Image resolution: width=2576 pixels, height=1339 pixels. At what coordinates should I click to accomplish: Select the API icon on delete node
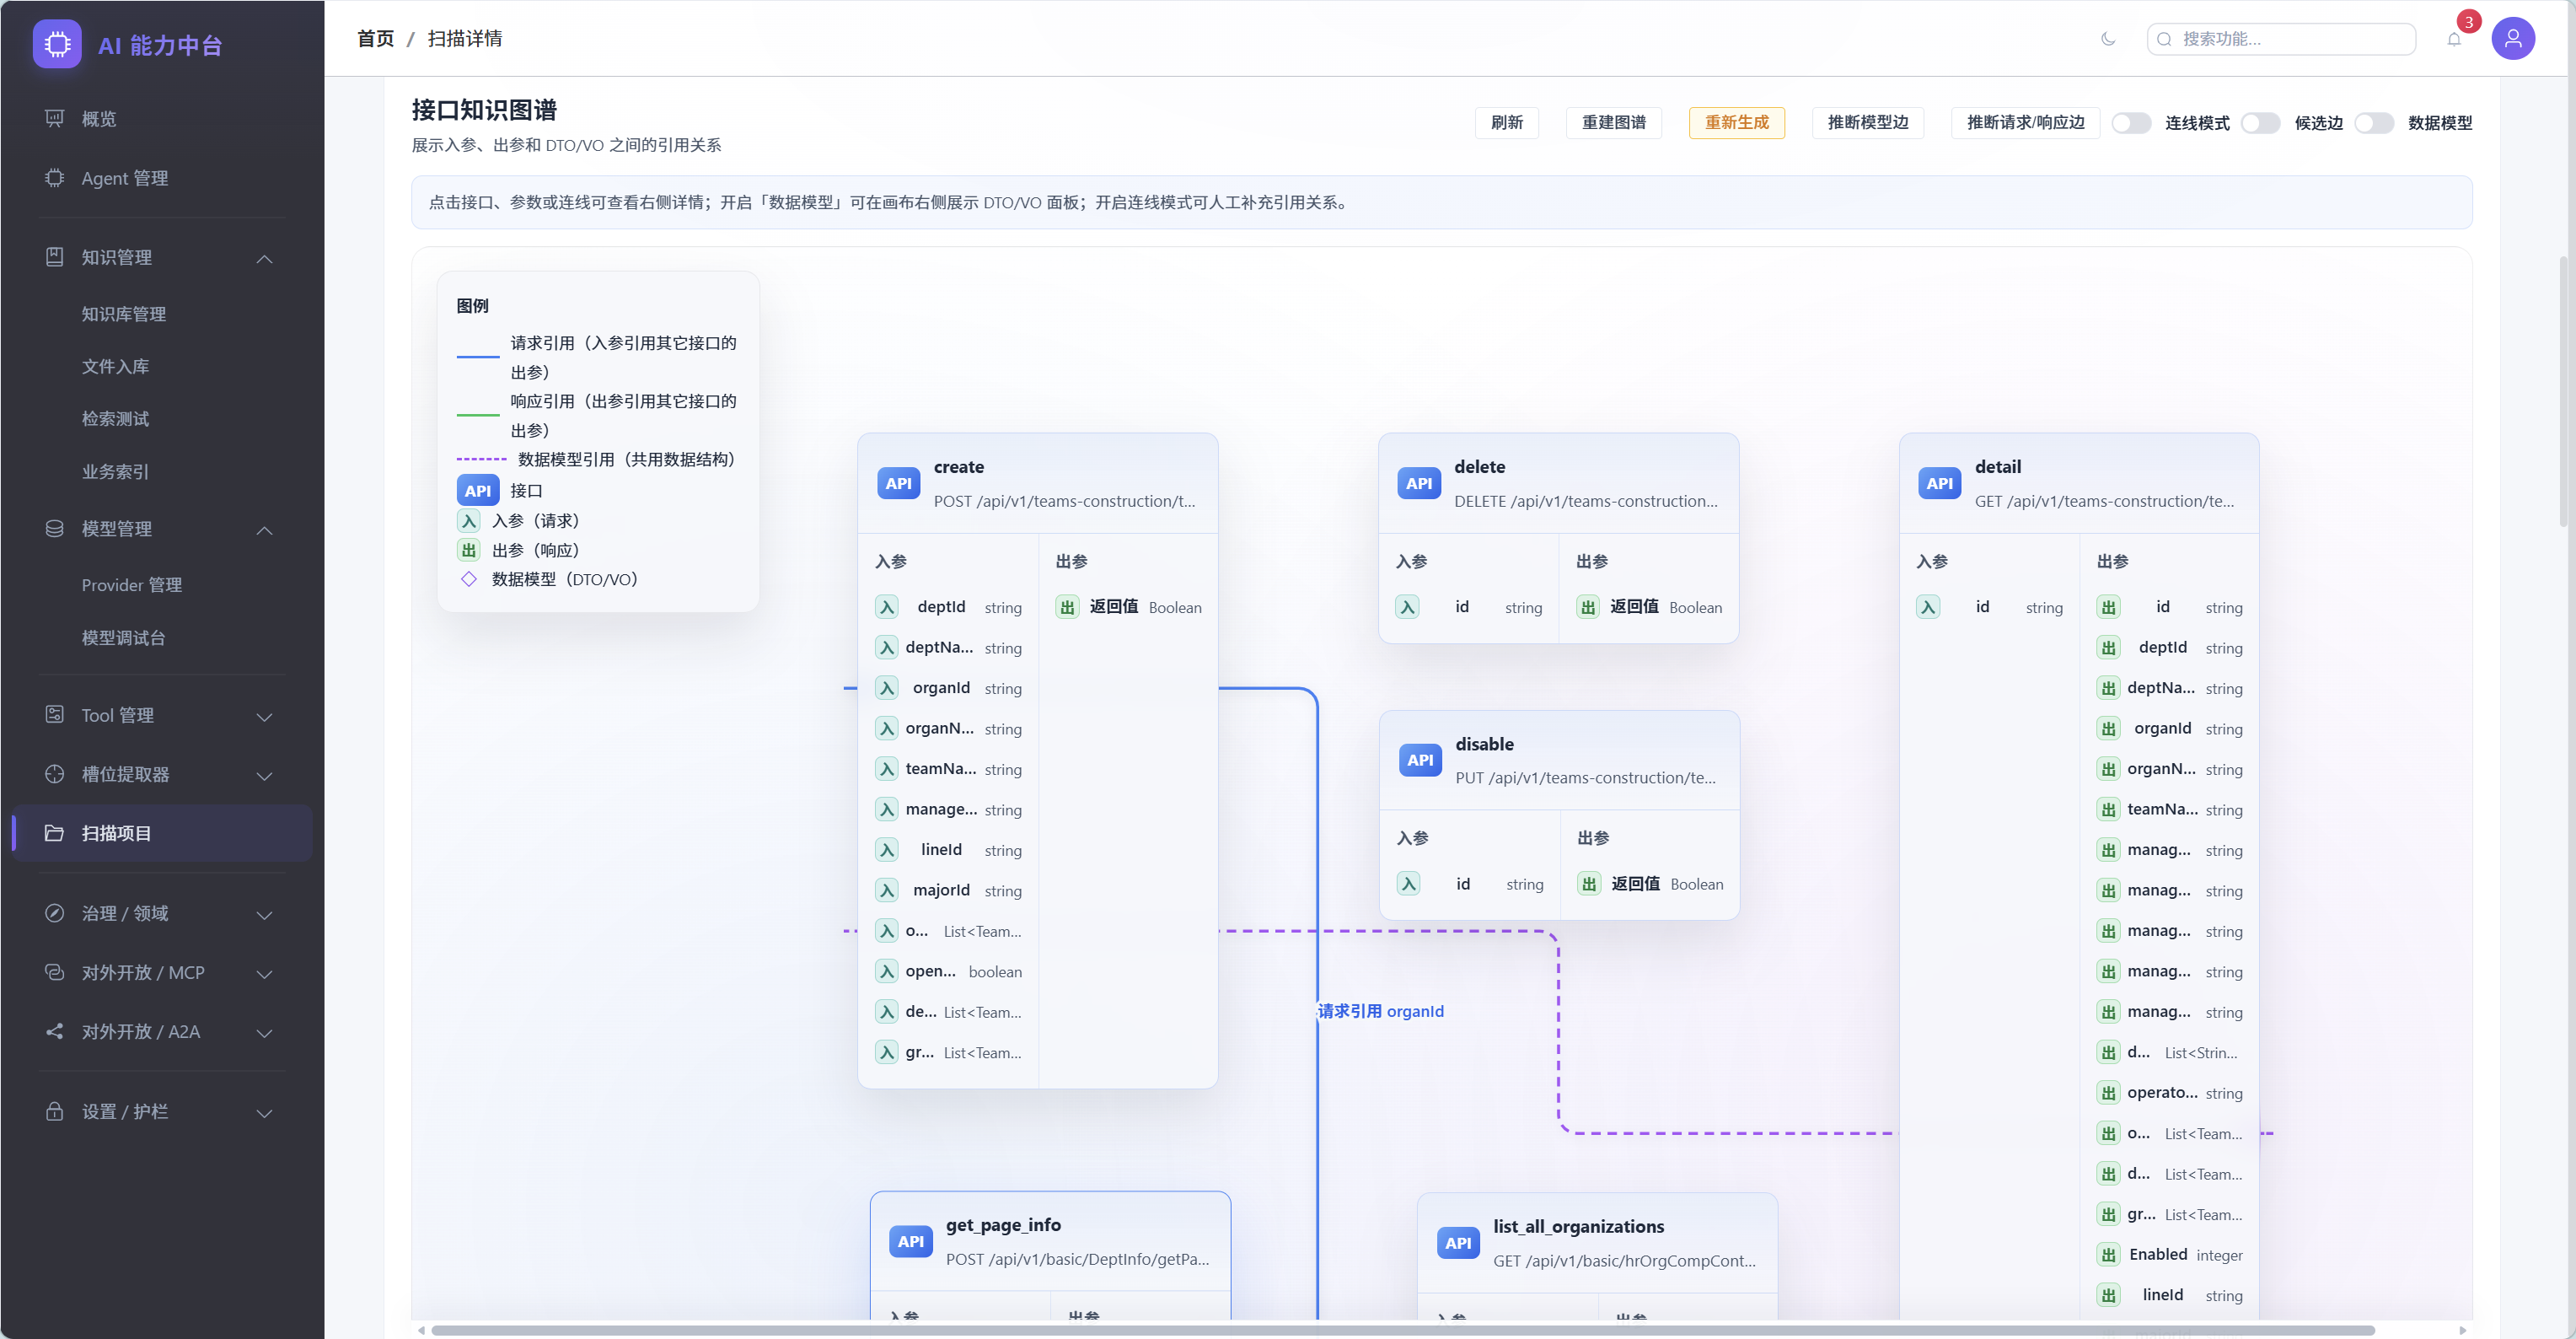pyautogui.click(x=1419, y=484)
